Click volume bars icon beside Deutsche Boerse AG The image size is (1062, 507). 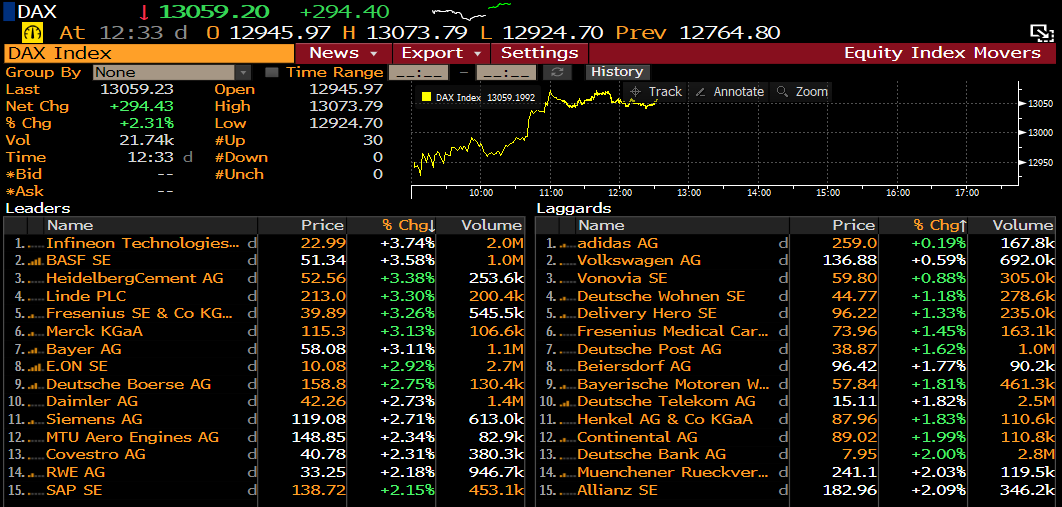pos(35,384)
